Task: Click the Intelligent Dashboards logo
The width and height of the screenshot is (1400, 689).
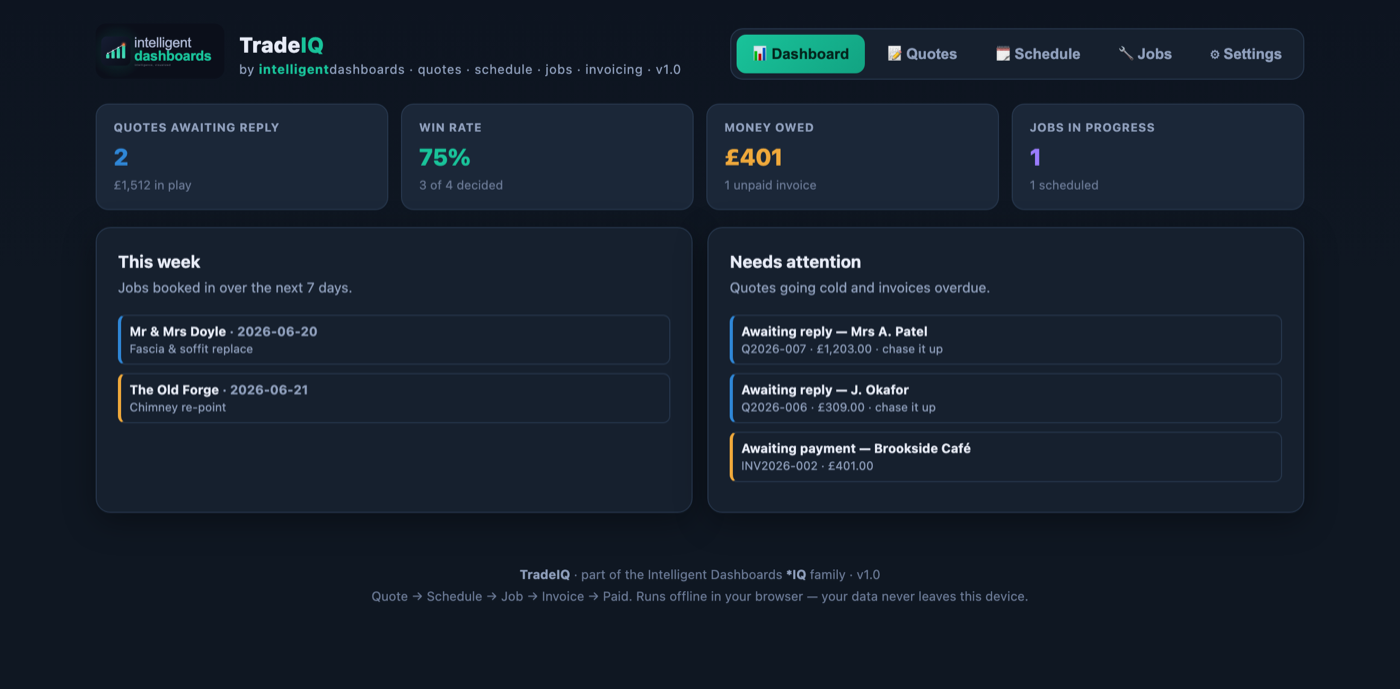Action: click(160, 51)
